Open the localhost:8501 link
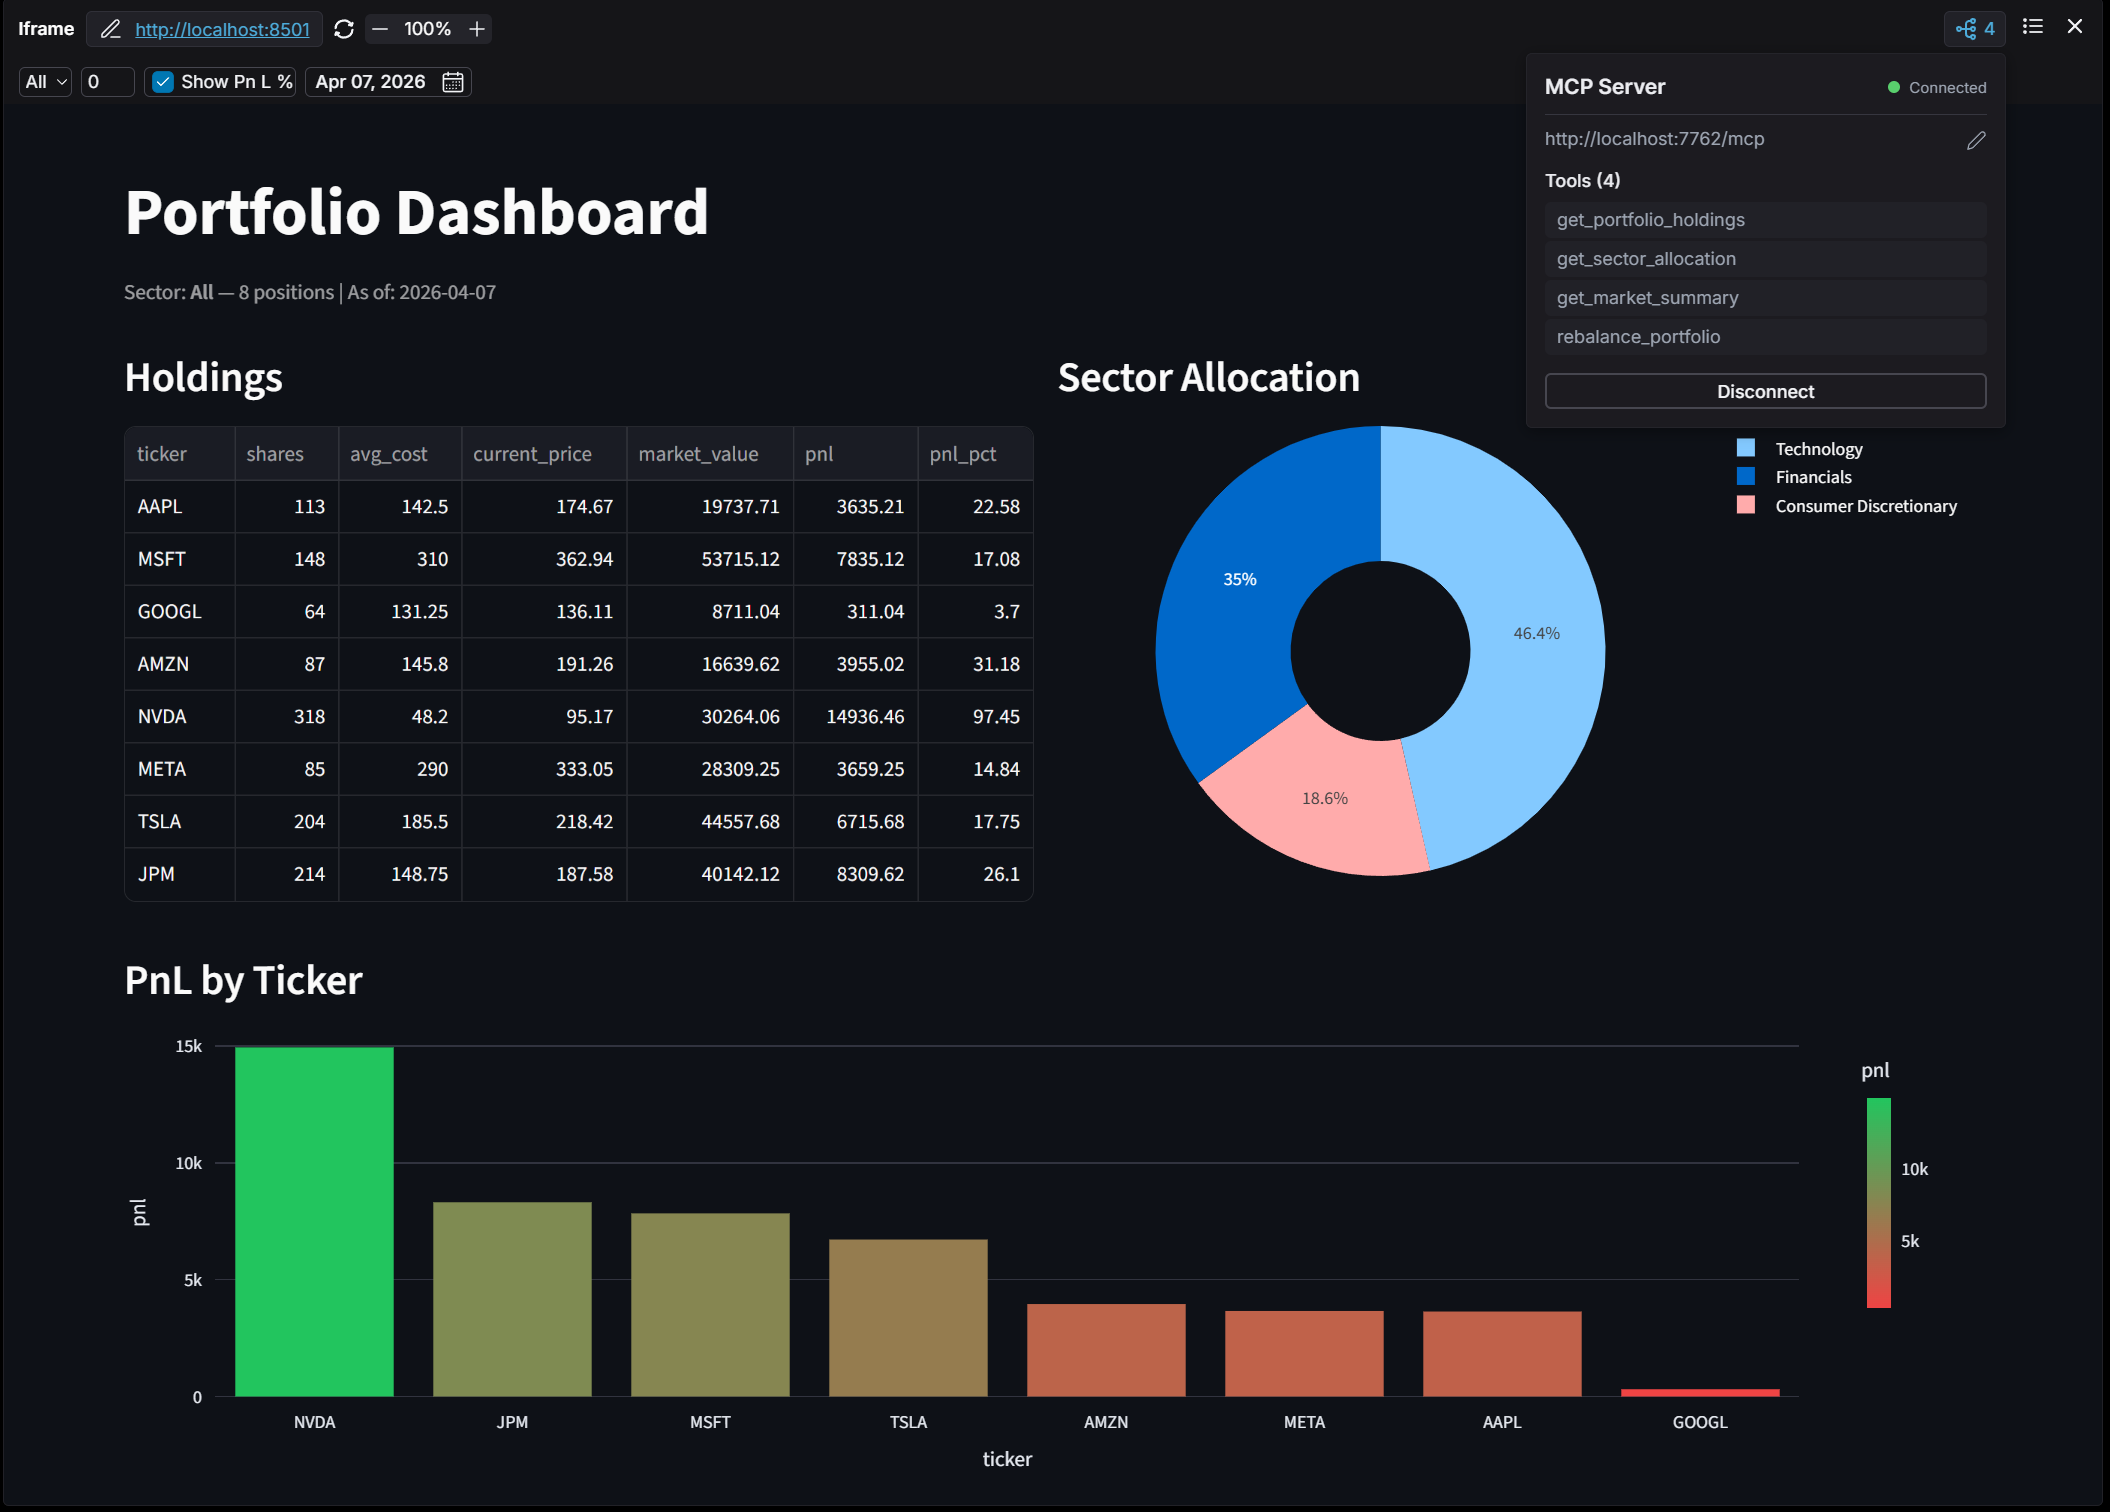Screen dimensions: 2110x1512 pyautogui.click(x=222, y=29)
